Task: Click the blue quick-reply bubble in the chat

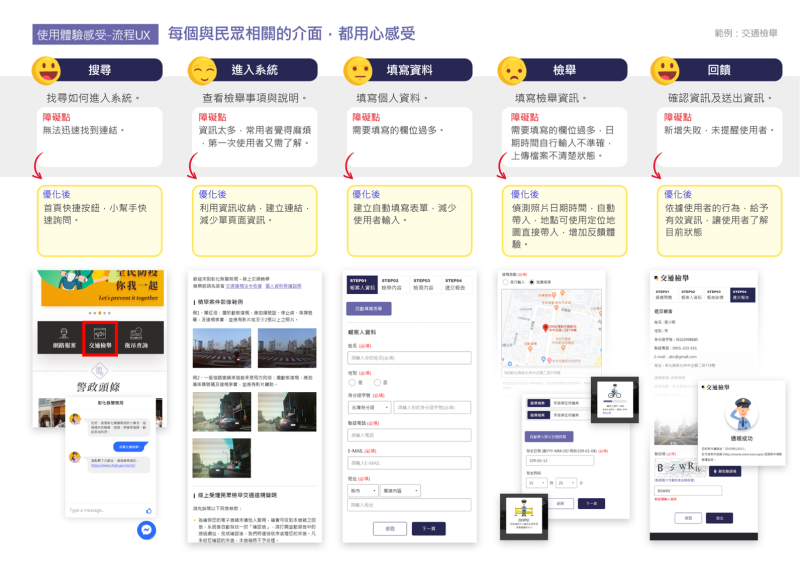Action: coord(130,447)
